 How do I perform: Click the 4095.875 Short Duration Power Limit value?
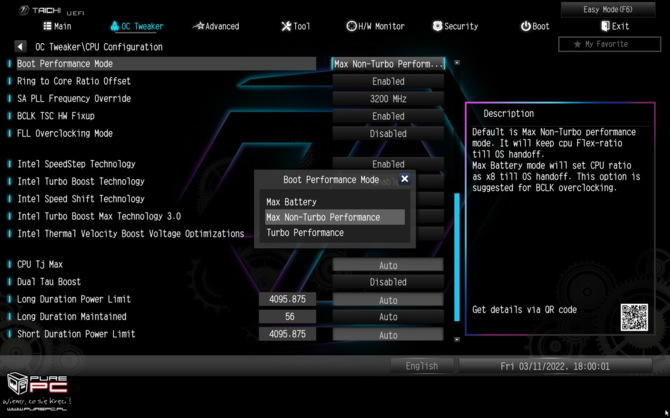click(x=288, y=334)
